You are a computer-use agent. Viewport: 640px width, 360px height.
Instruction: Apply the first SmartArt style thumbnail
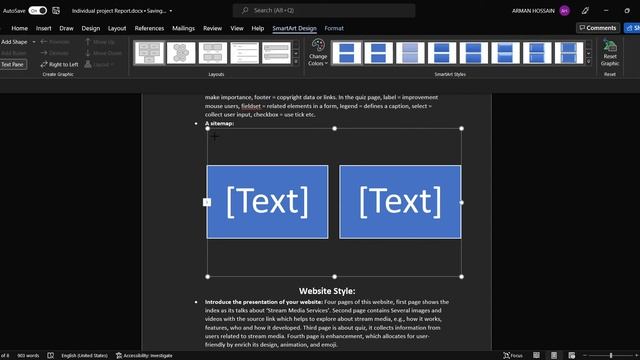click(347, 53)
